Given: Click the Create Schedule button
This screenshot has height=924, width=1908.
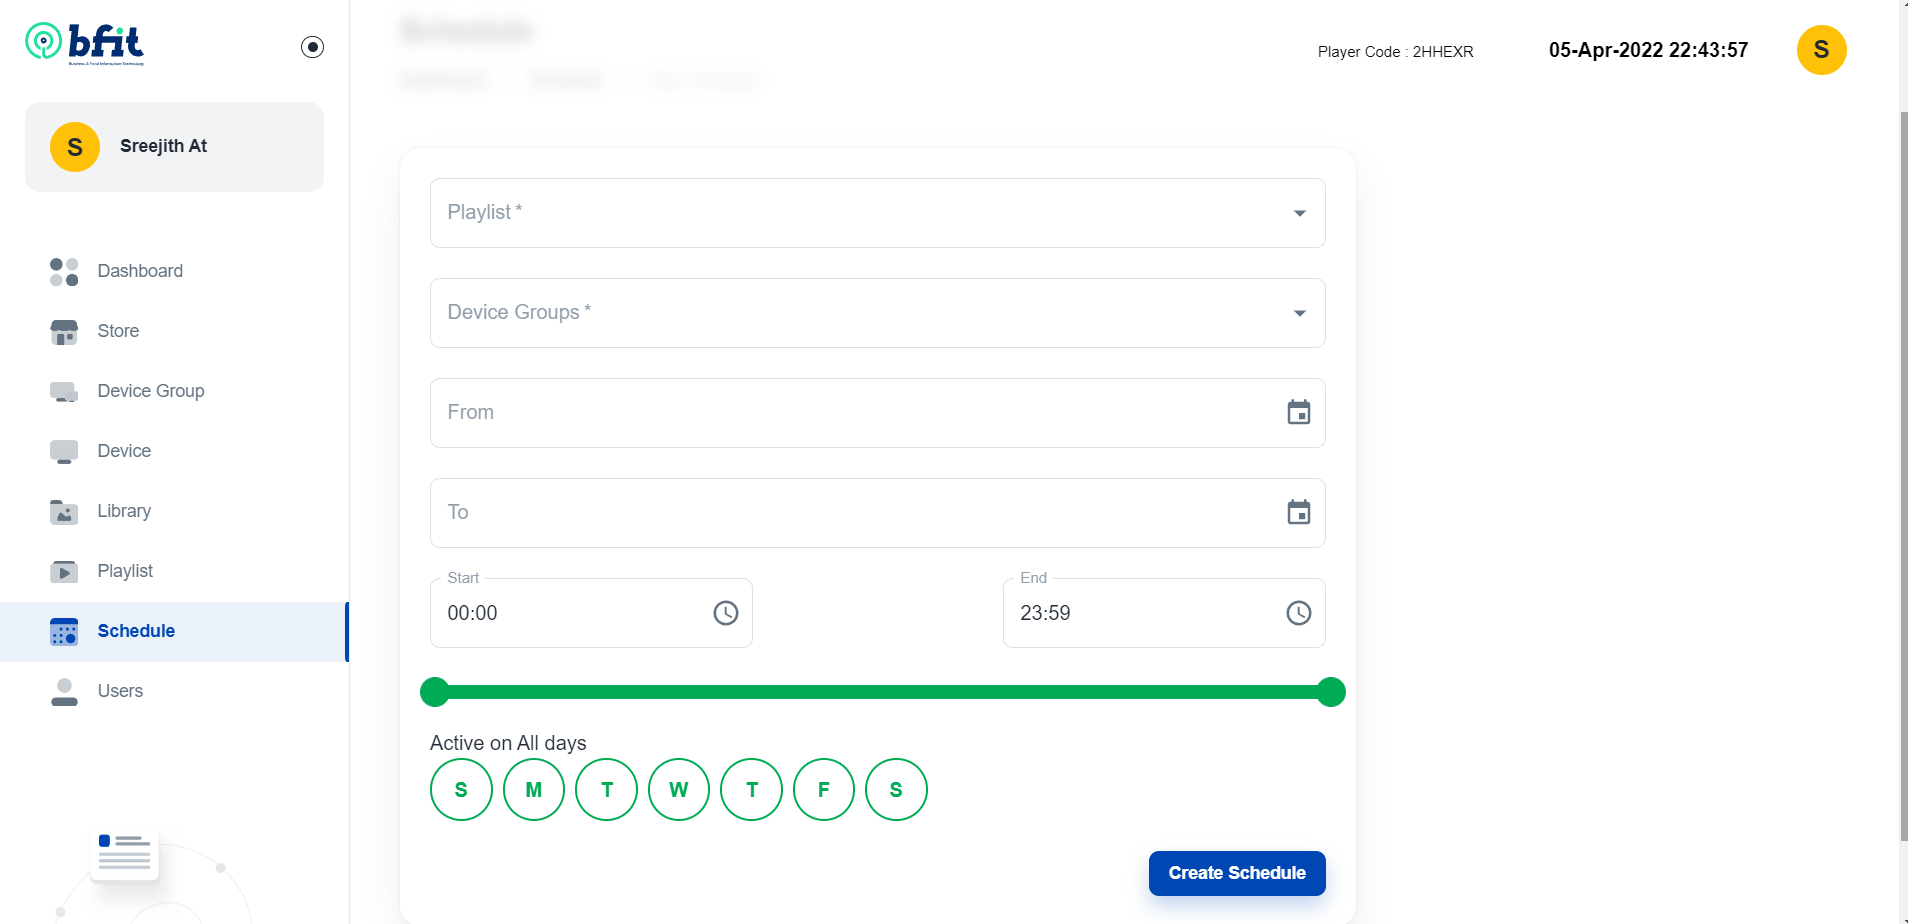Looking at the screenshot, I should pyautogui.click(x=1236, y=873).
